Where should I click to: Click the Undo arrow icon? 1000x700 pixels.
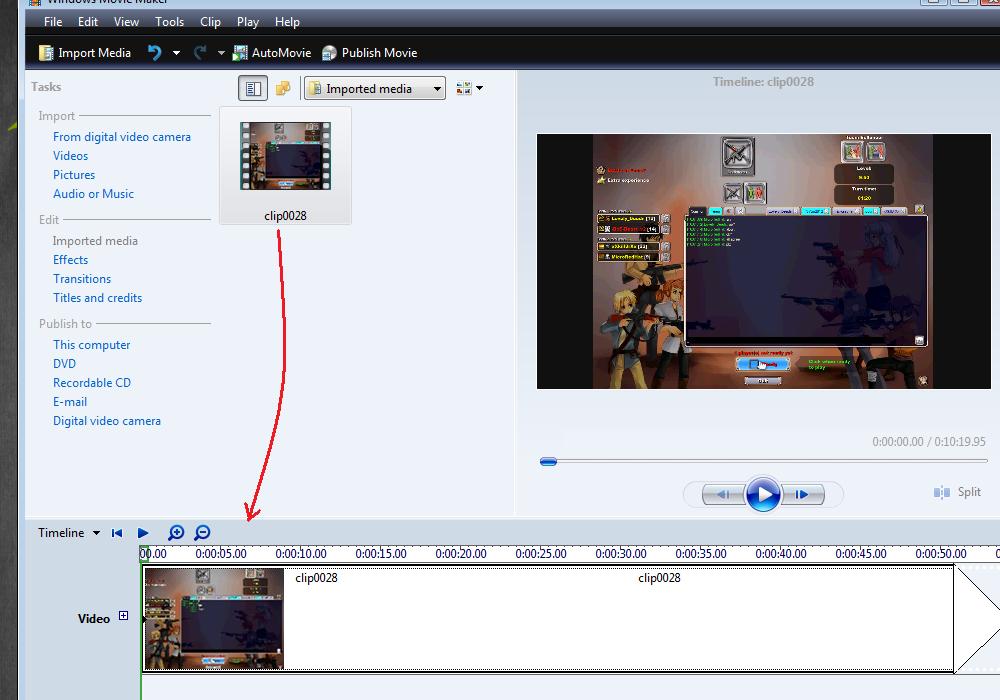point(154,53)
